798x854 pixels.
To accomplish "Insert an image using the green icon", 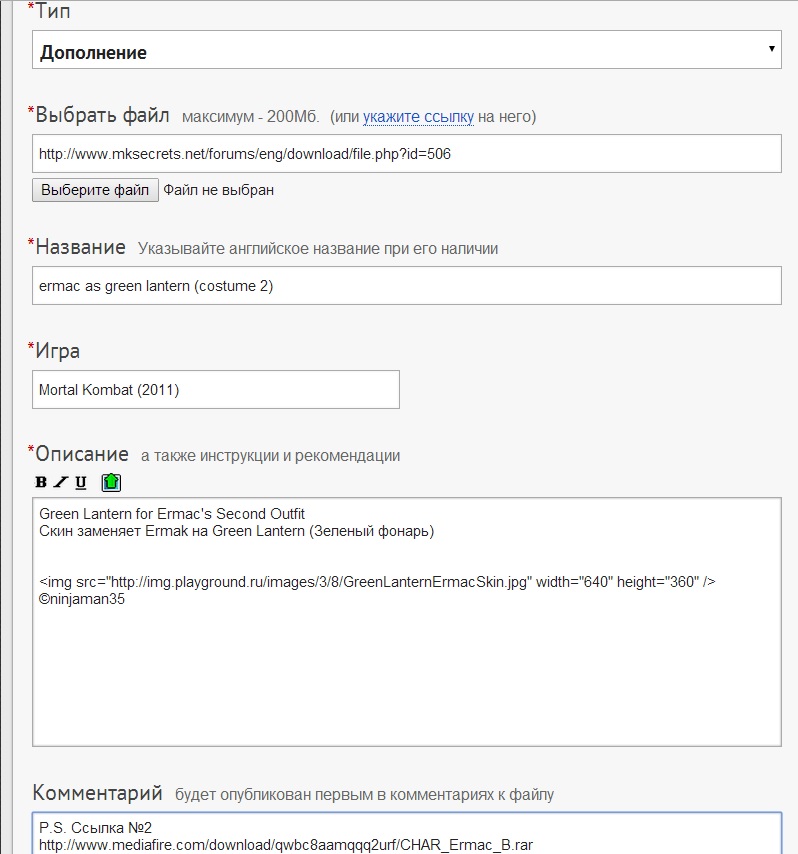I will tap(111, 482).
